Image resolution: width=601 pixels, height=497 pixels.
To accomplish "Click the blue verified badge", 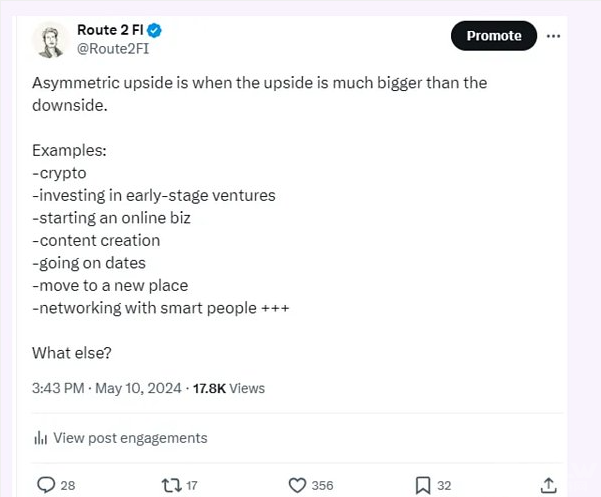I will 154,30.
